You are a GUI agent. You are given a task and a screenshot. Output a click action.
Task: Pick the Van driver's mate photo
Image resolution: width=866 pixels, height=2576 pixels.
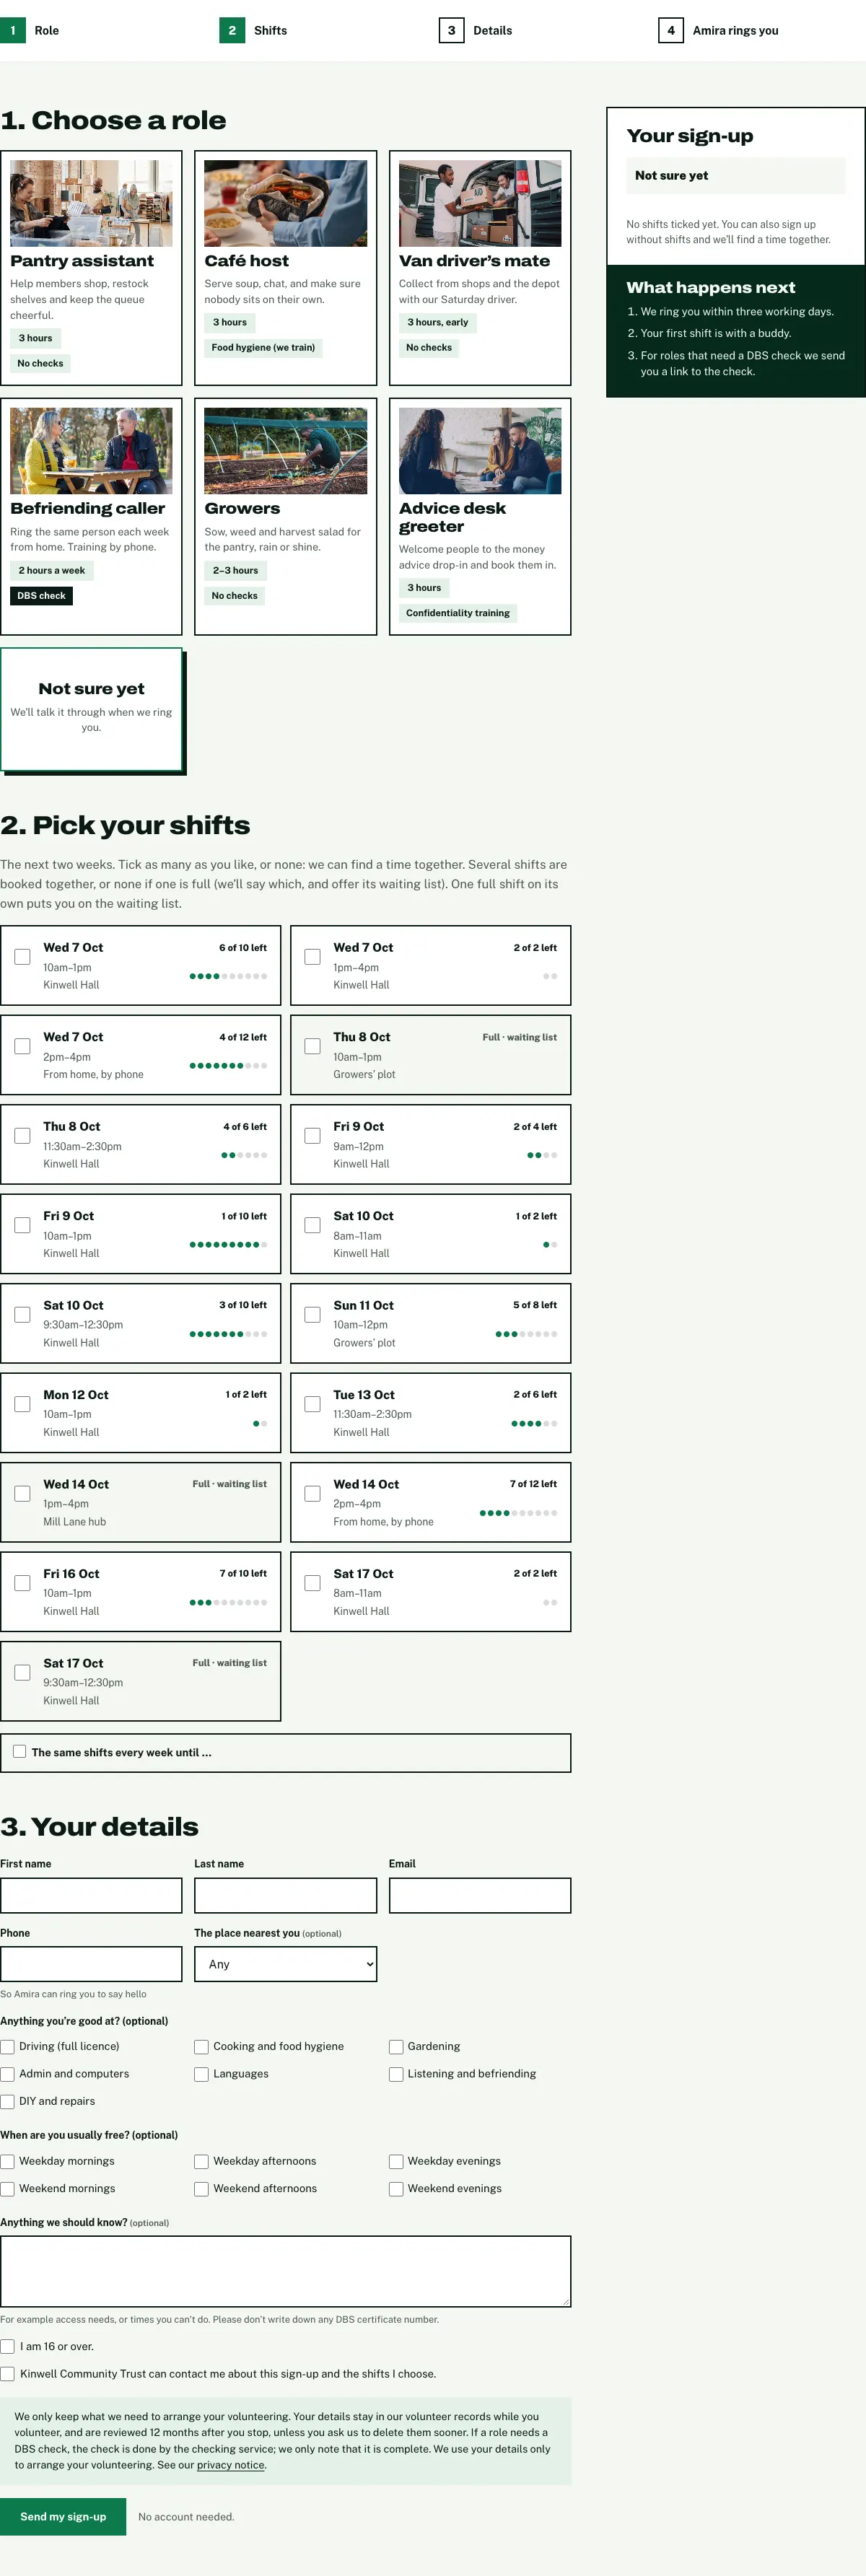[x=480, y=203]
